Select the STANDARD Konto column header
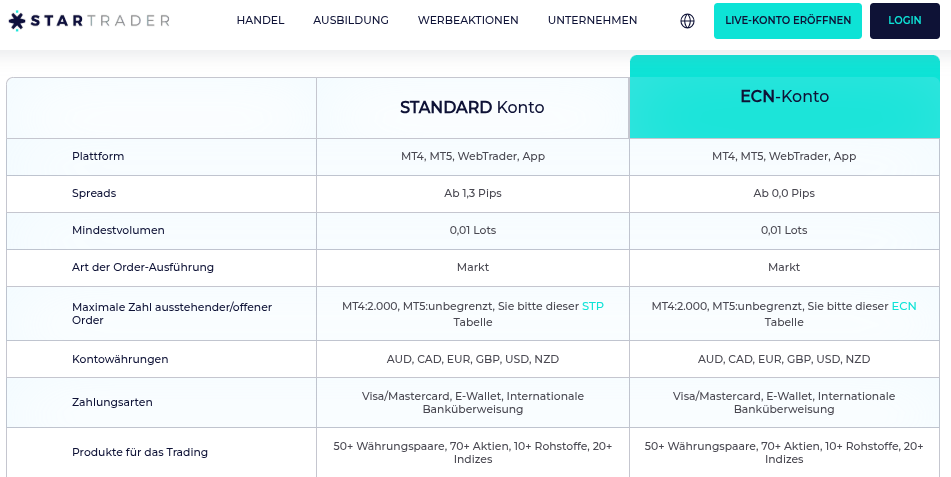 472,107
